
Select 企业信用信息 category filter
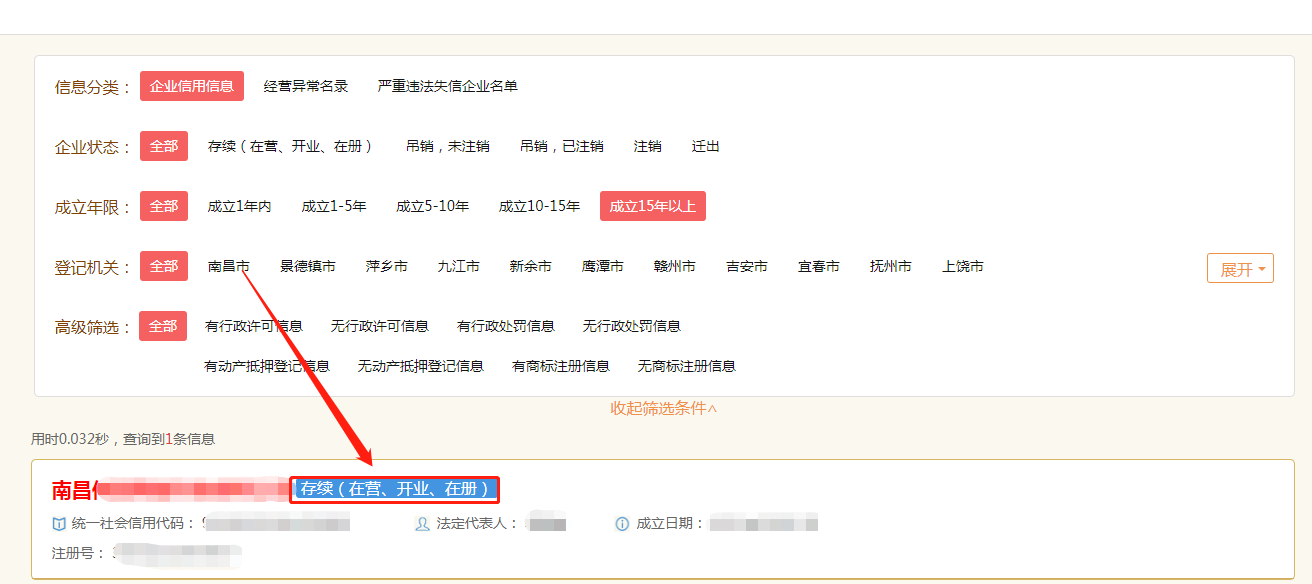pos(192,86)
